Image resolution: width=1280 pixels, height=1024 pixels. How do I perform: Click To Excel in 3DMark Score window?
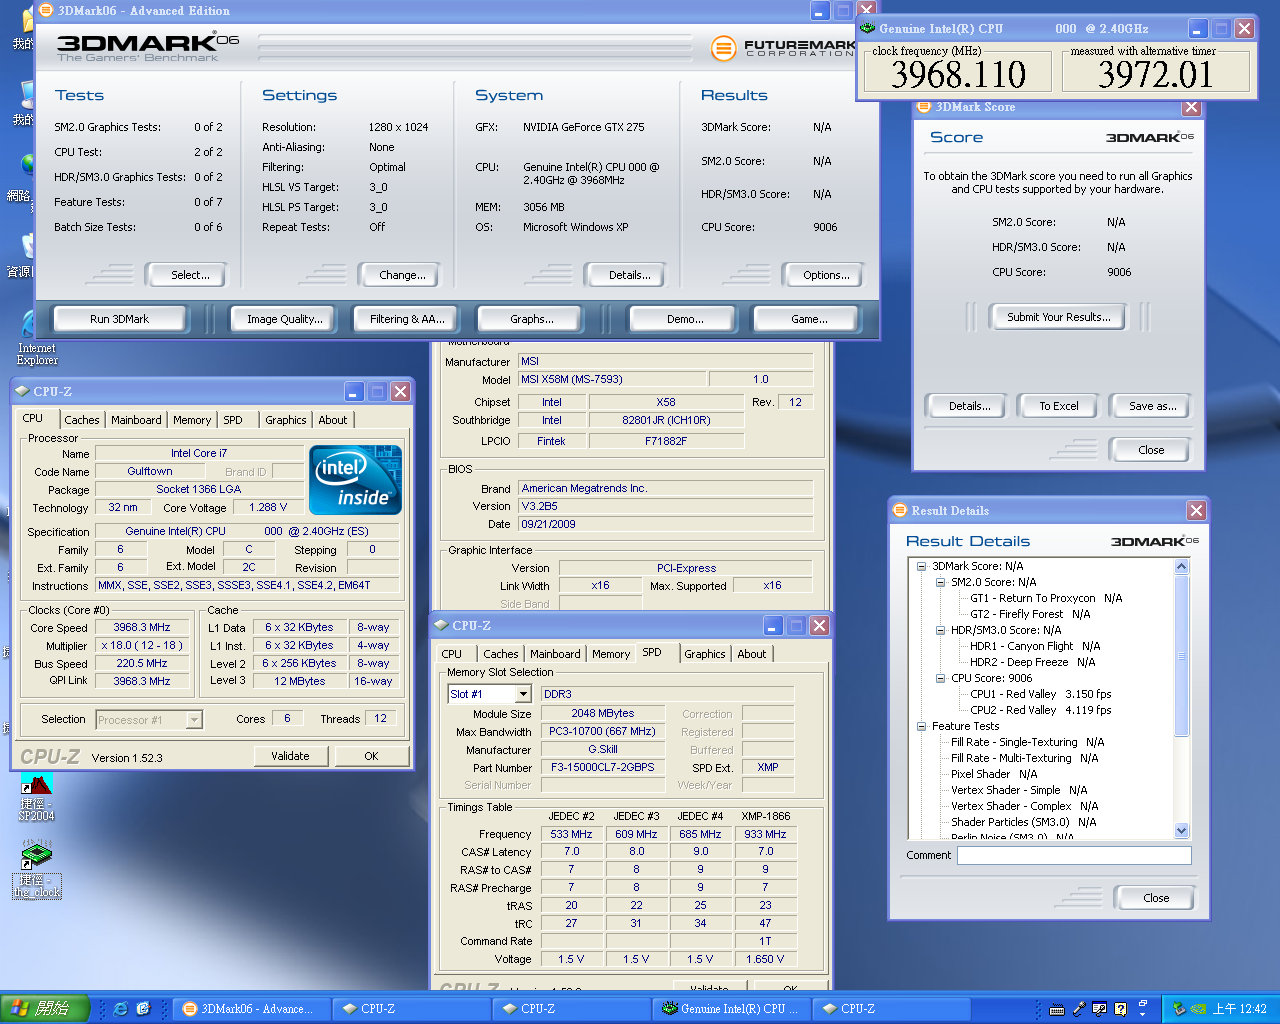pyautogui.click(x=1058, y=406)
